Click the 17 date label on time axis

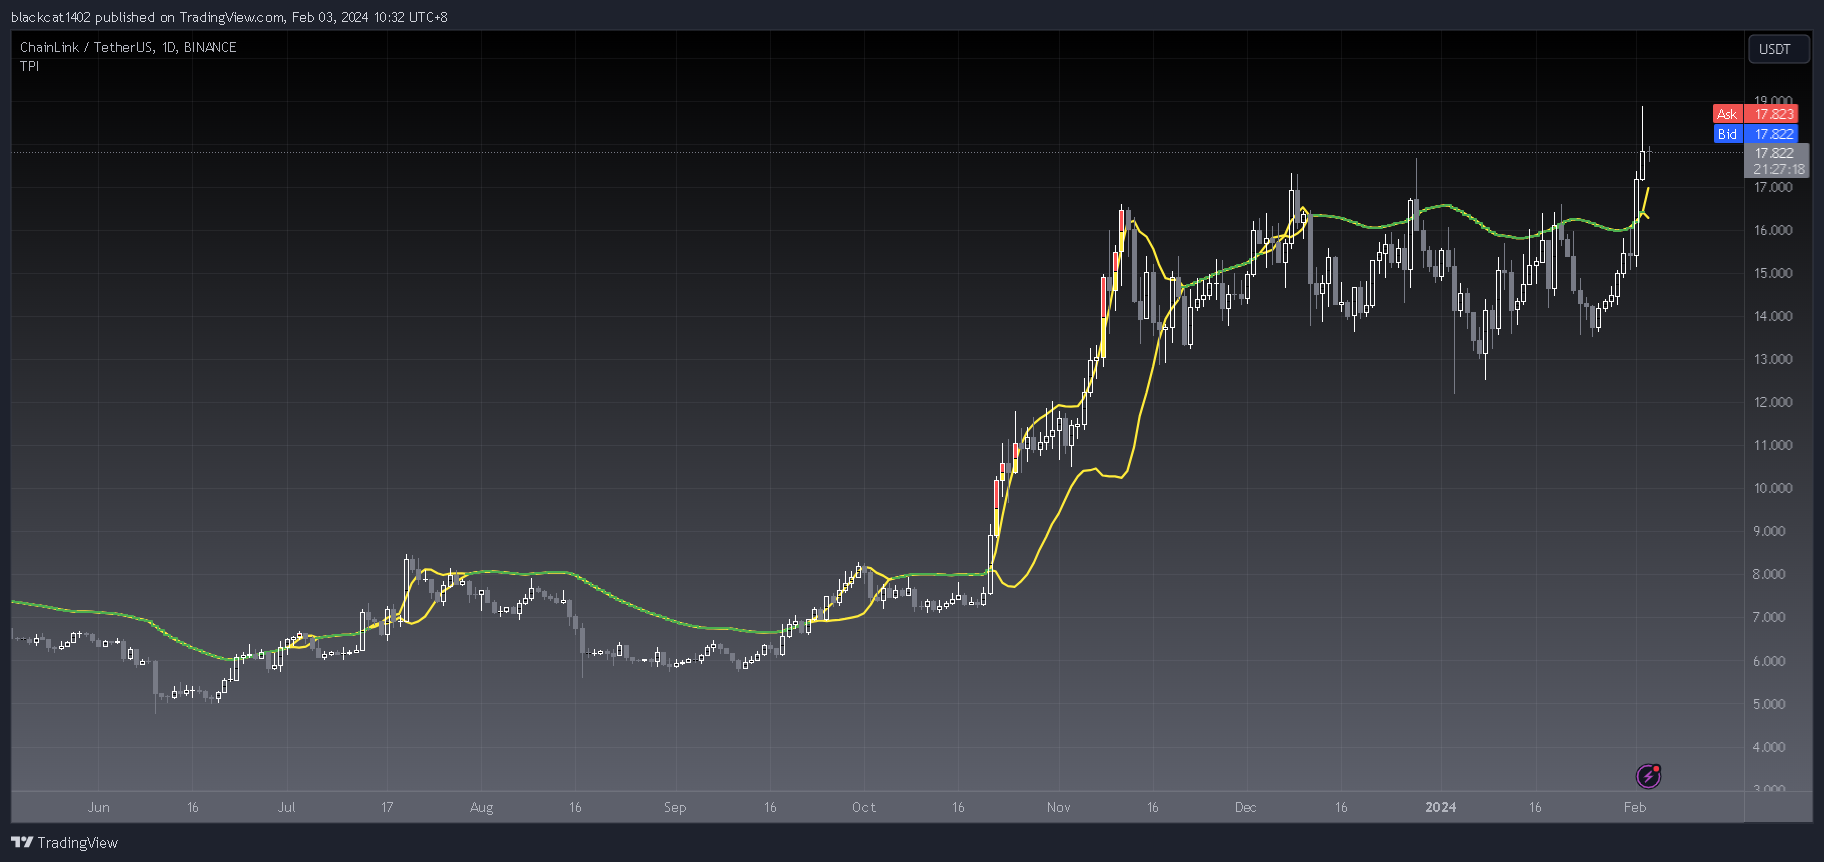[x=387, y=807]
